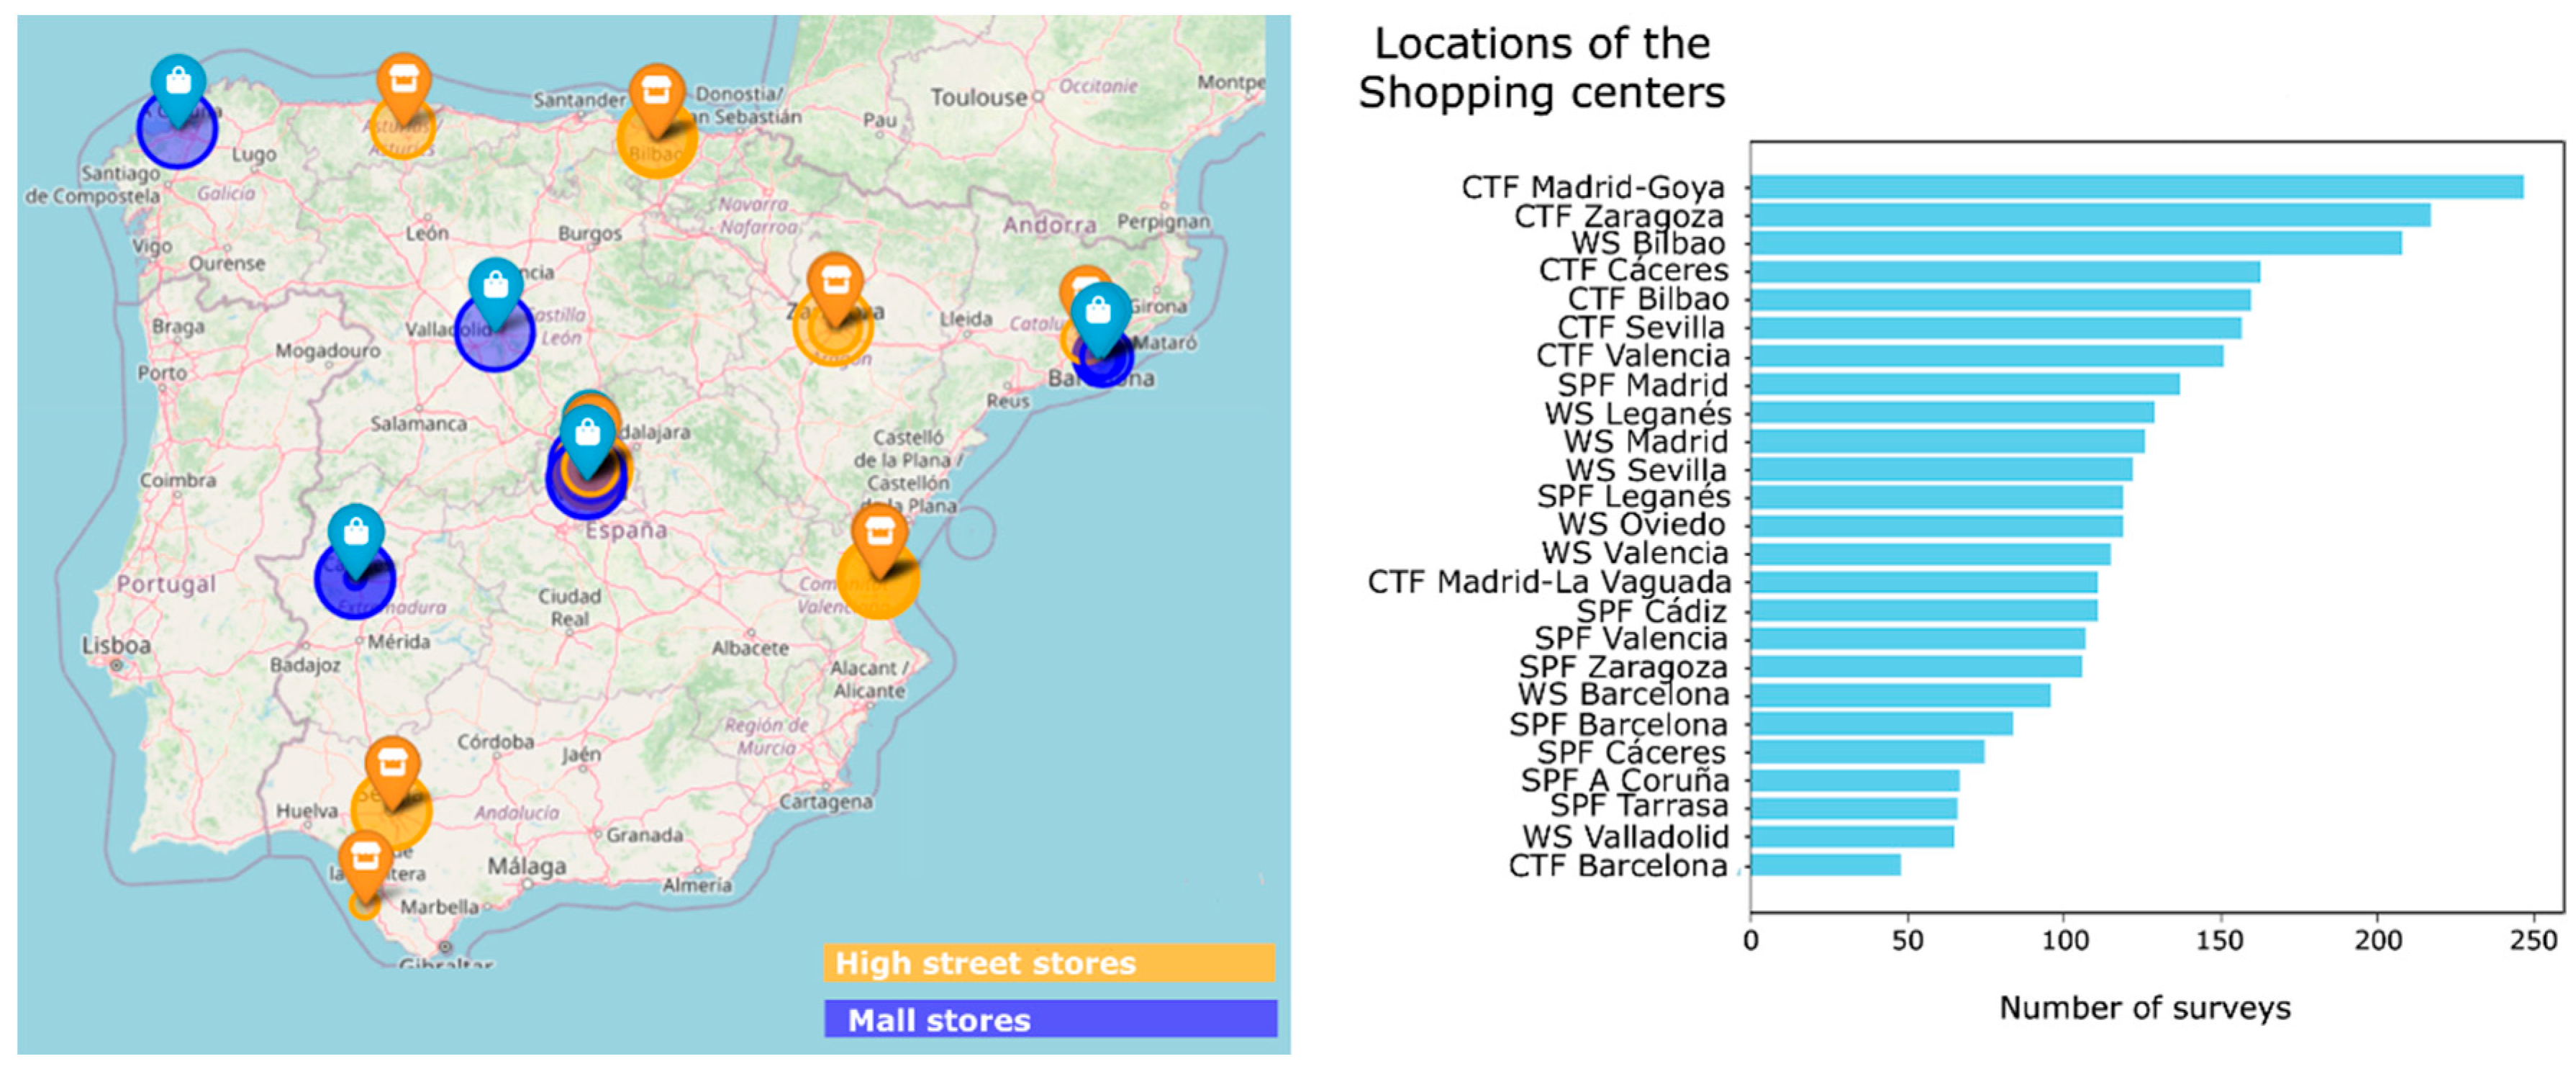Click the SPF Madrid bar
2576x1069 pixels.
pyautogui.click(x=1964, y=384)
